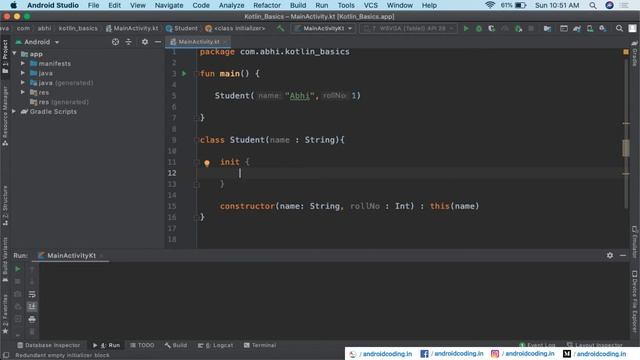Open the Analyze menu
Screen dimensions: 640x360
click(x=231, y=5)
